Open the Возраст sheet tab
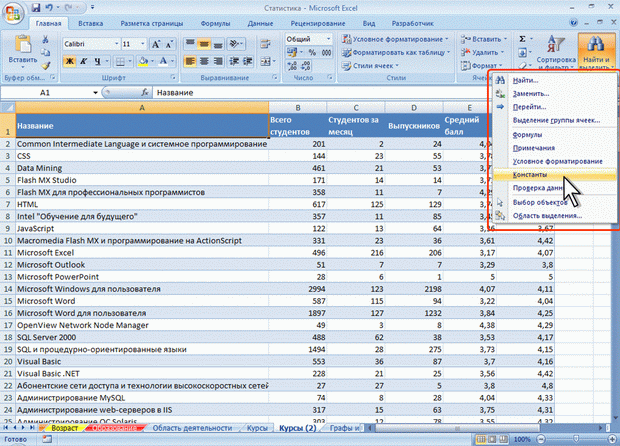Image resolution: width=620 pixels, height=446 pixels. pos(64,428)
